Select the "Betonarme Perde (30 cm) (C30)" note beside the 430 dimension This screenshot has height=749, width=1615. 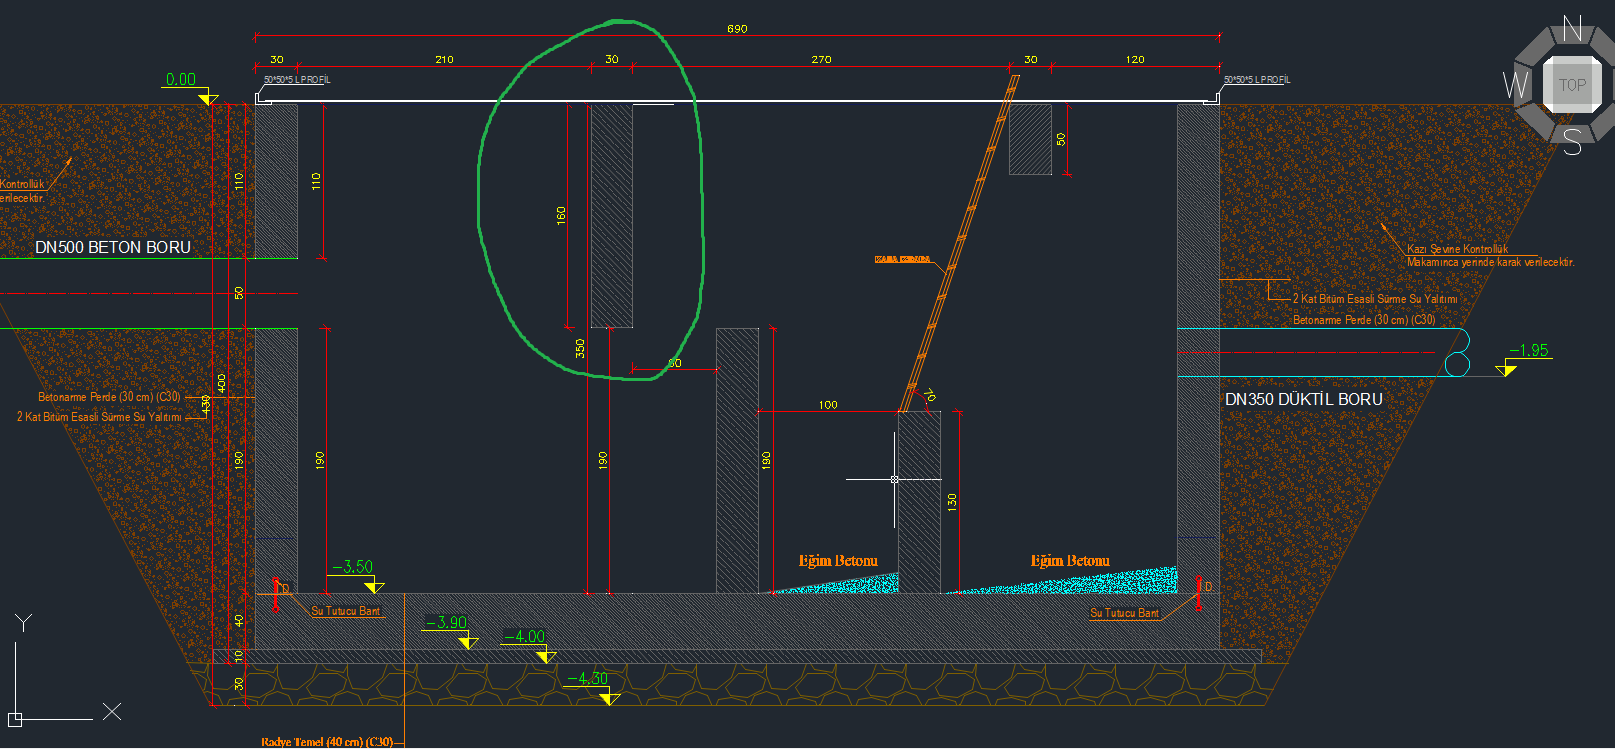point(109,397)
